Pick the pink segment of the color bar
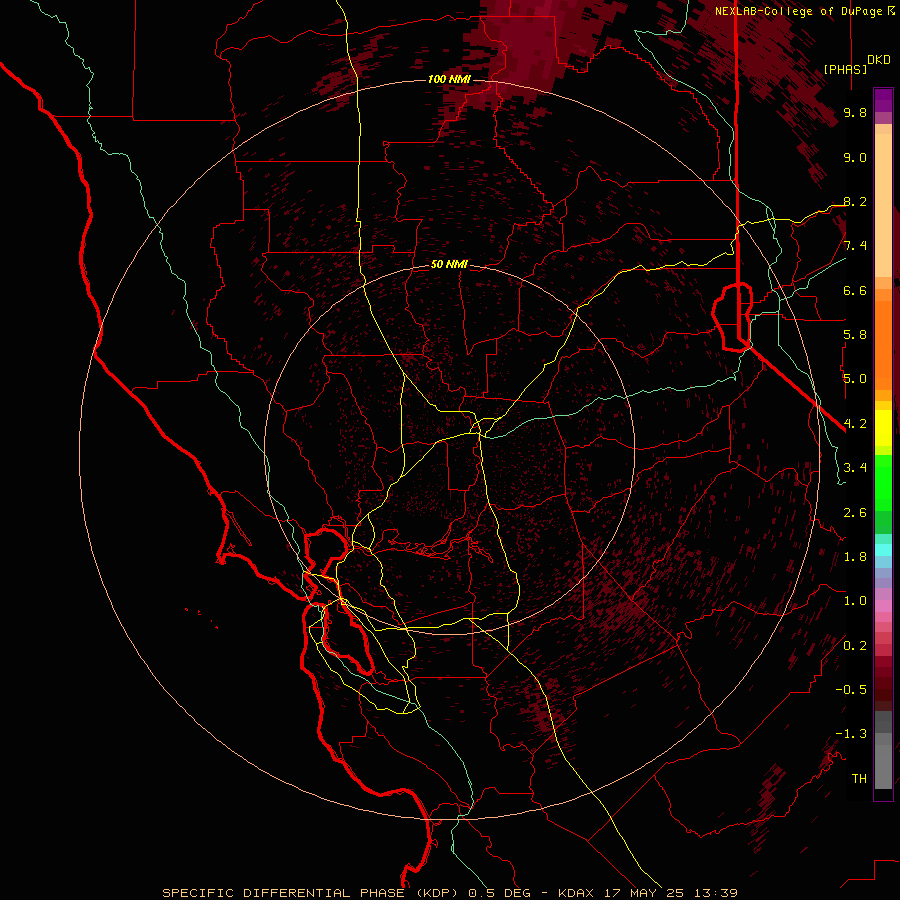Image resolution: width=900 pixels, height=900 pixels. click(x=883, y=606)
